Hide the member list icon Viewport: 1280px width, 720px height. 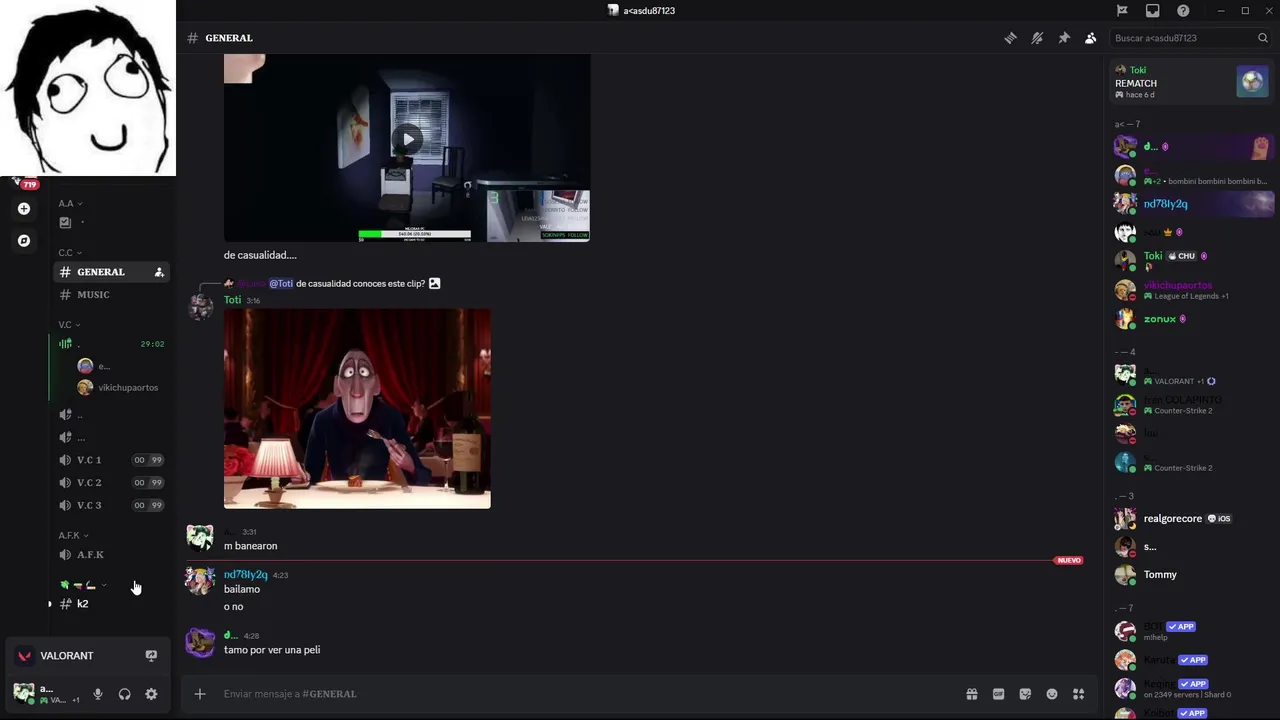(1090, 38)
